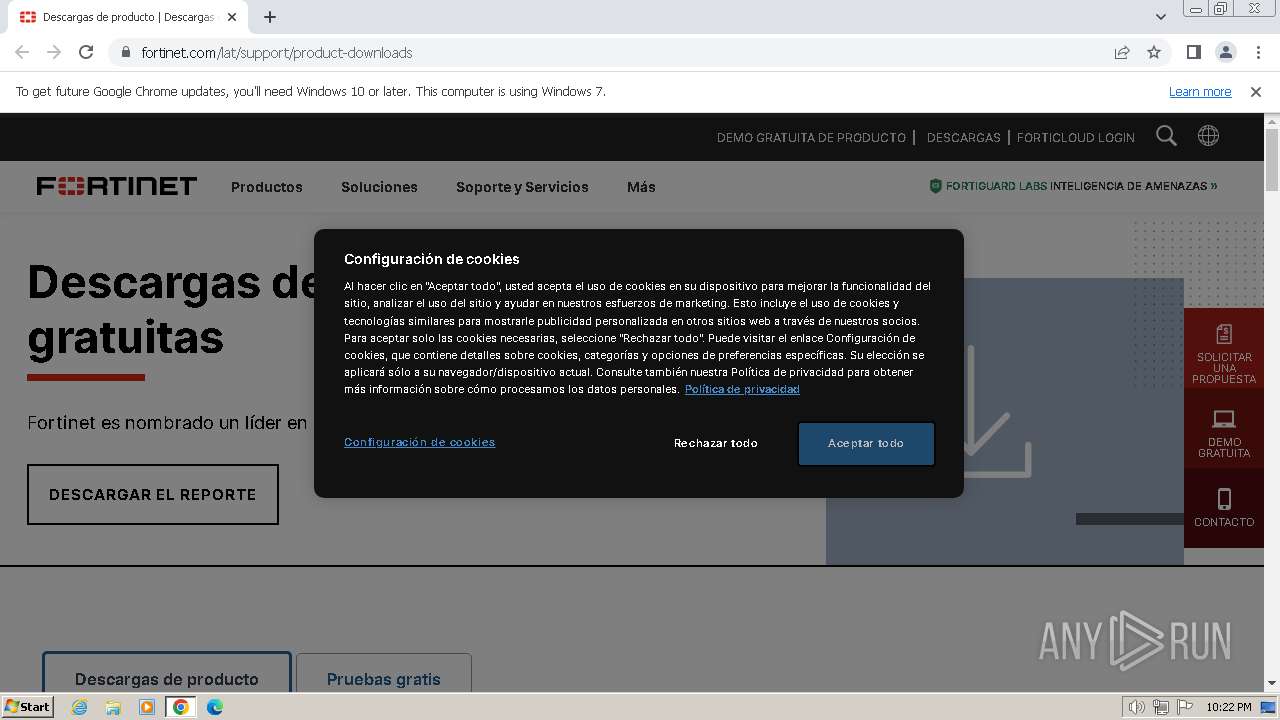Screen dimensions: 1280x720
Task: Close the Descargas de producto tab
Action: click(x=232, y=17)
